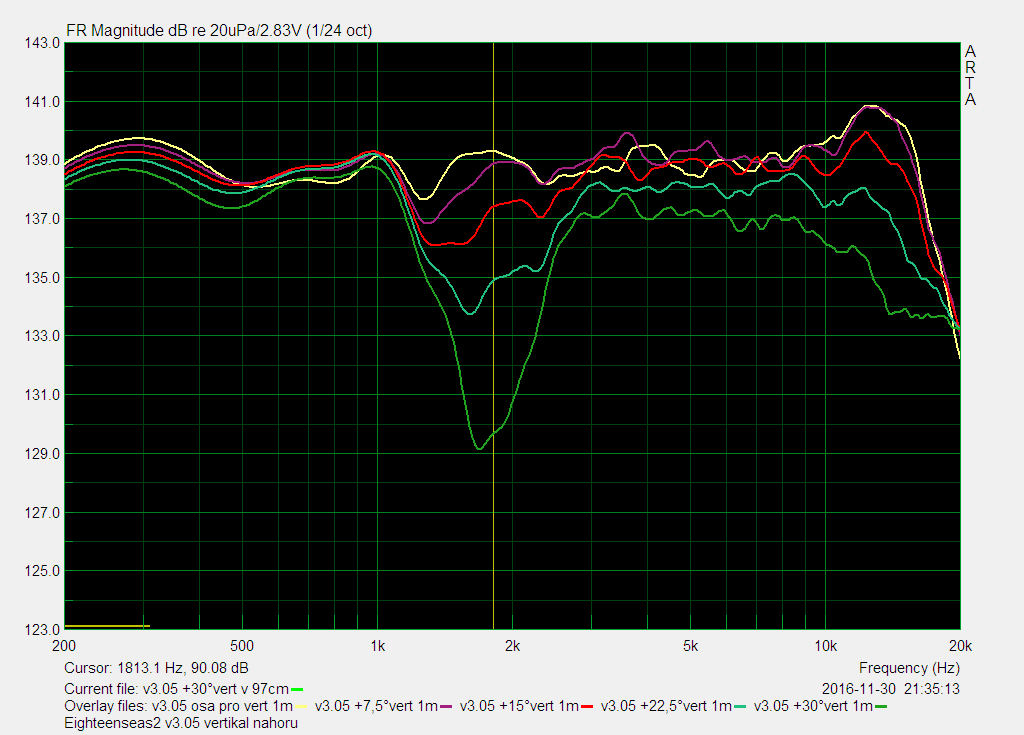
Task: Click the caption 'Eighteenseas2 v3.05 vertikal nahoru'
Action: click(181, 723)
